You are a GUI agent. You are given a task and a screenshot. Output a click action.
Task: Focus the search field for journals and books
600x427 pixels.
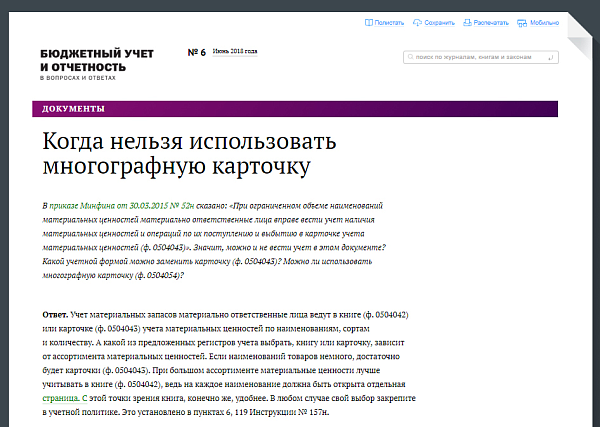481,57
